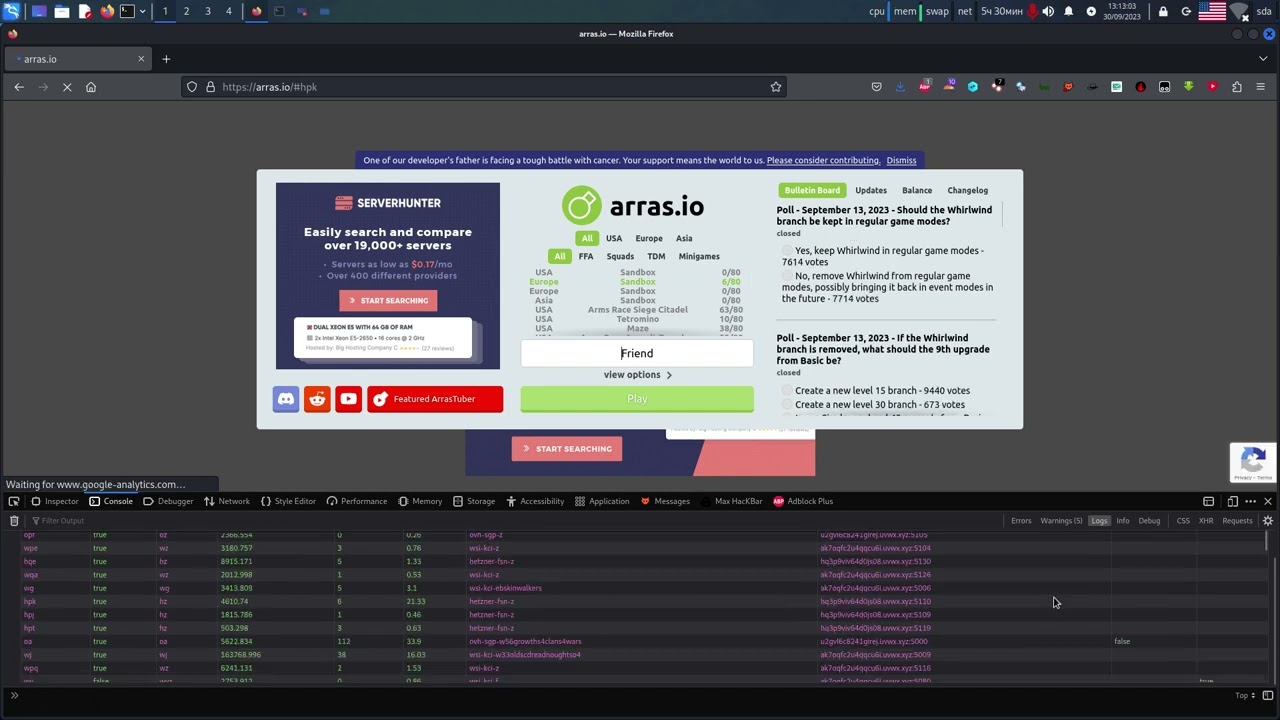Open the notifications bell in tray
1280x720 pixels.
[1069, 12]
